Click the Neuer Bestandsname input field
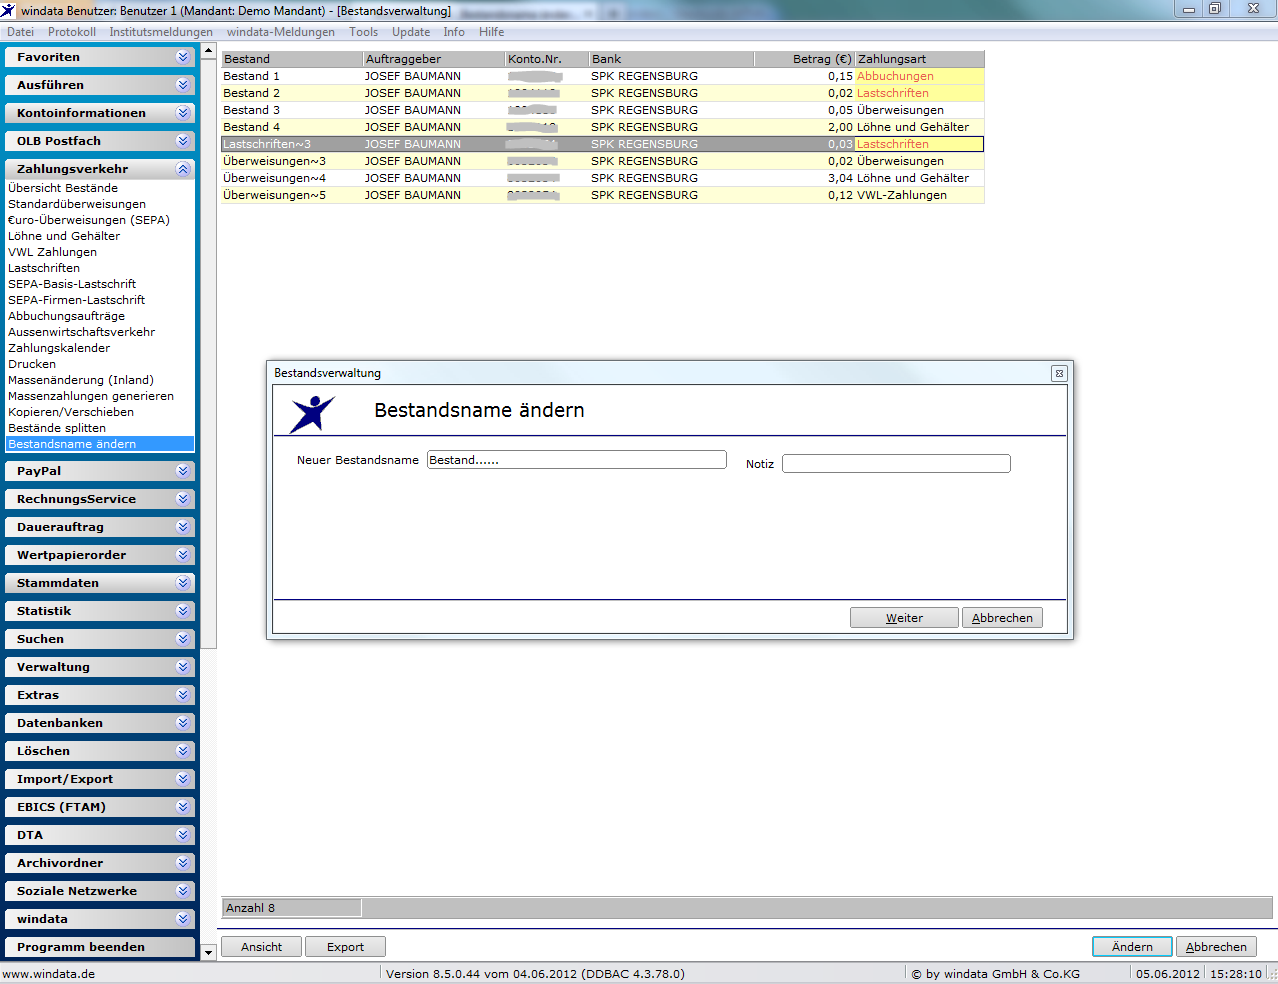Screen dimensions: 1278x984 (x=577, y=460)
